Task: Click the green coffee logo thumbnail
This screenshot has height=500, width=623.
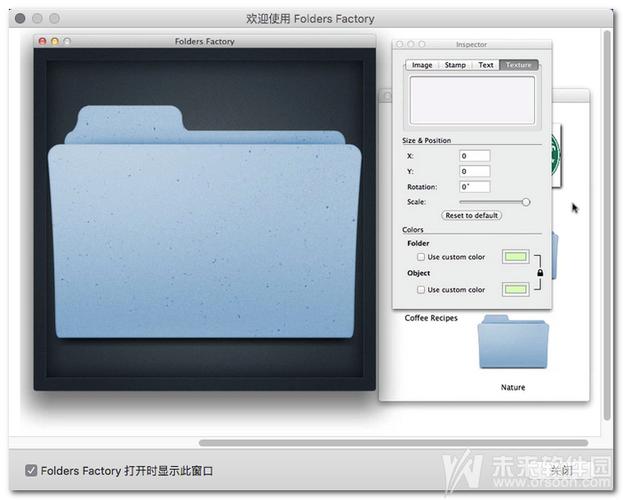Action: [x=556, y=155]
